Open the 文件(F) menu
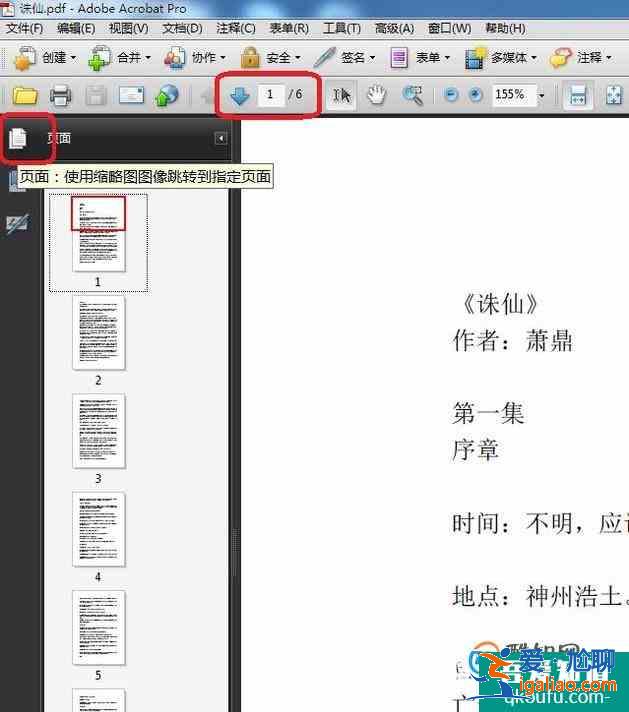Screen dimensions: 629x712 point(24,29)
